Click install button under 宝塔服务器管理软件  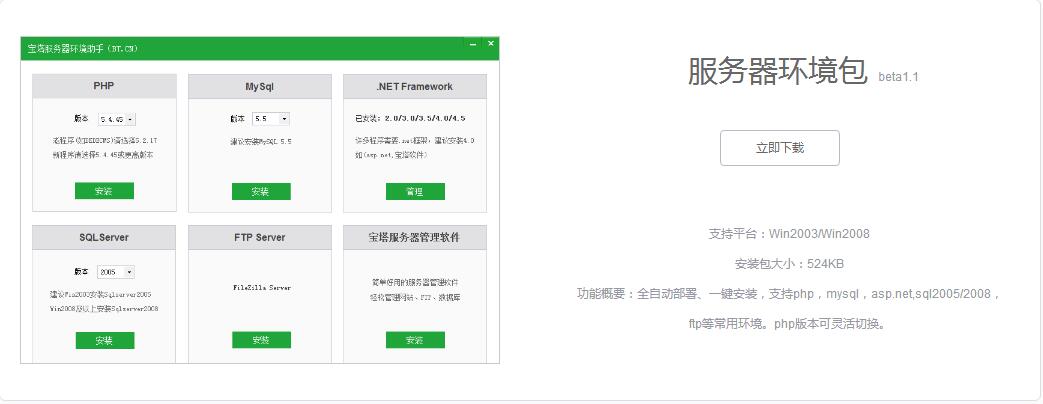(x=415, y=340)
